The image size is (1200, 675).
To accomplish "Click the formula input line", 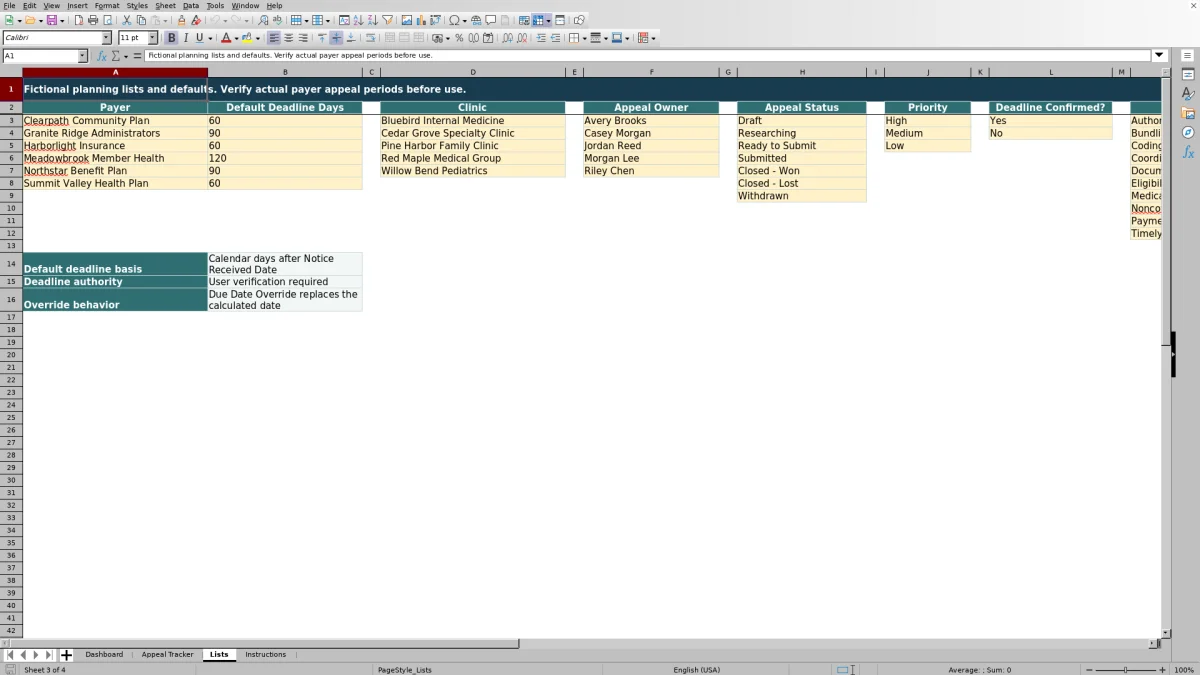I will (648, 56).
